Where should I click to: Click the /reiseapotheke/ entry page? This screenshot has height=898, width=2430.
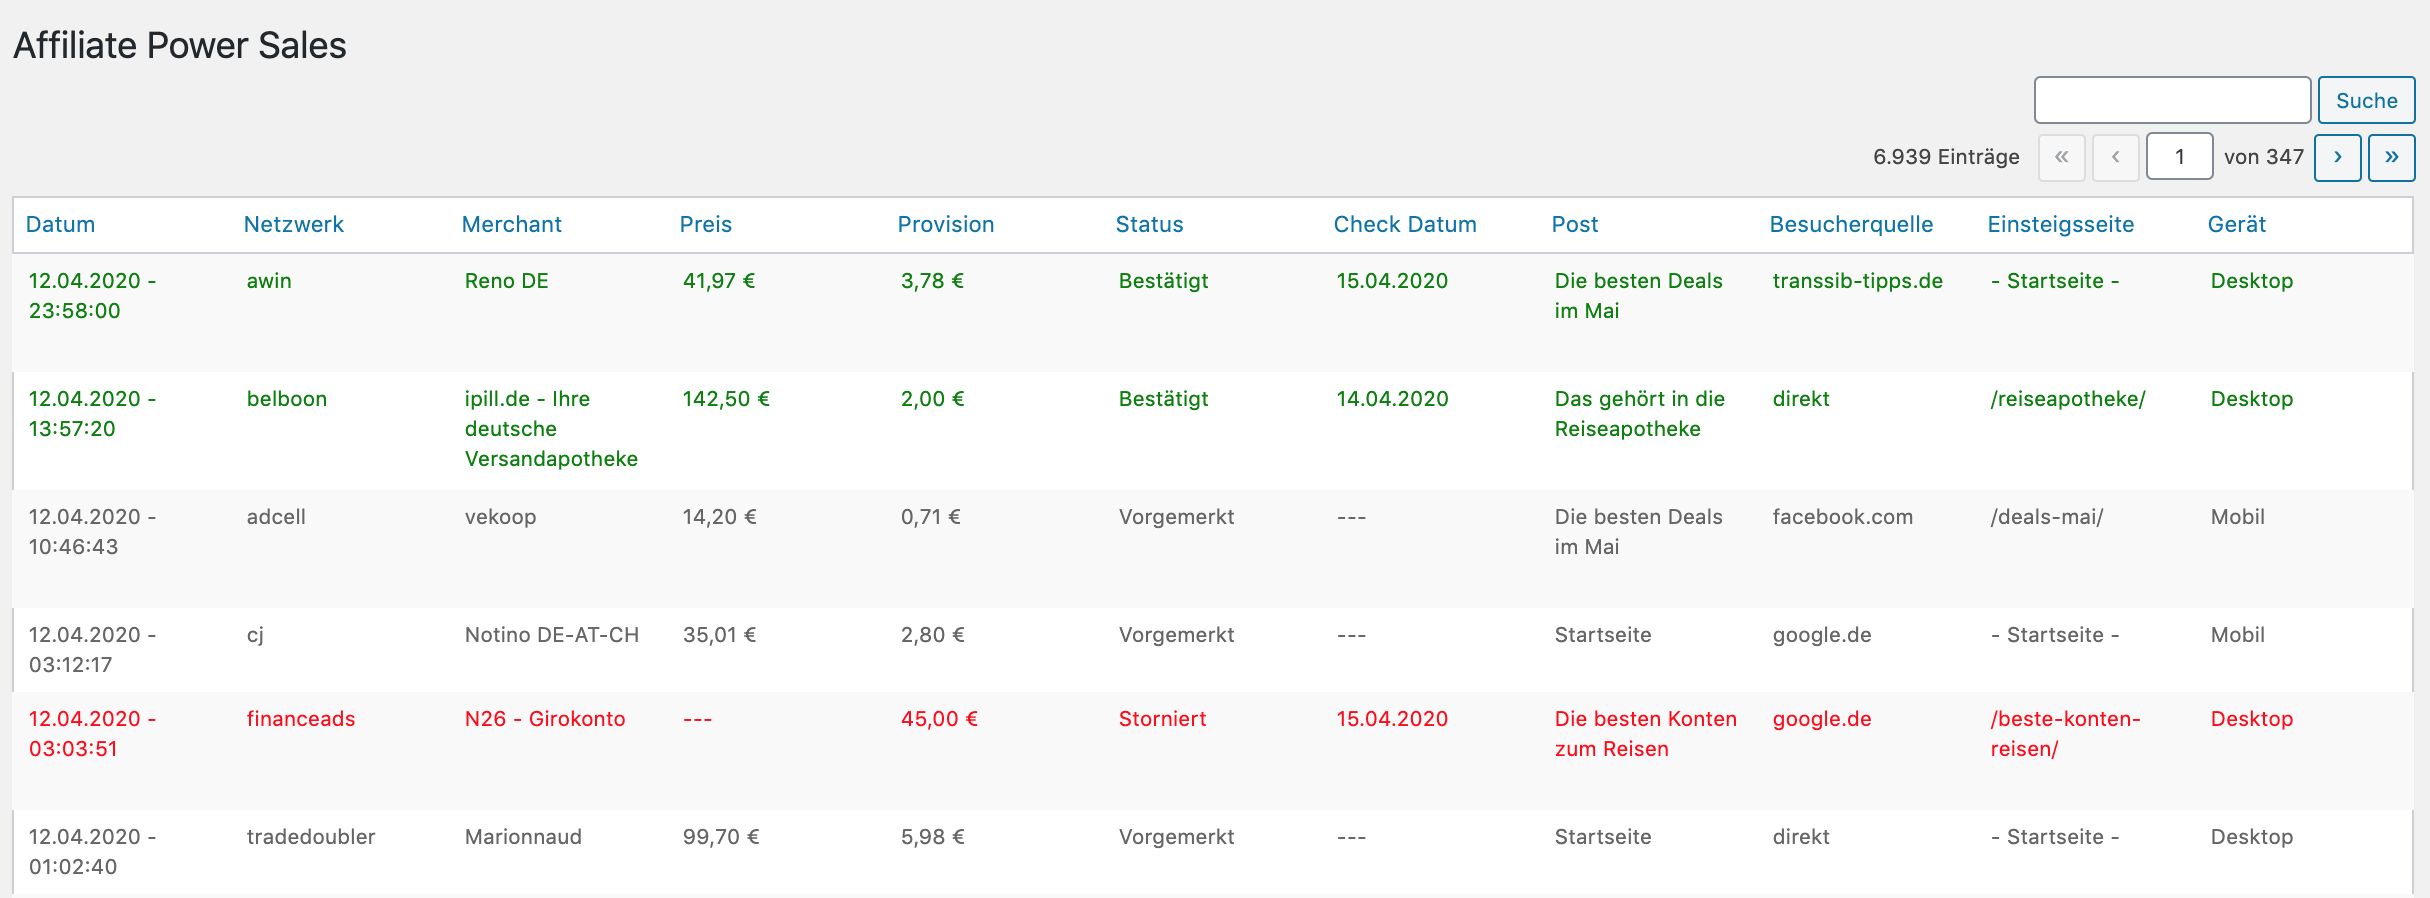point(2068,399)
